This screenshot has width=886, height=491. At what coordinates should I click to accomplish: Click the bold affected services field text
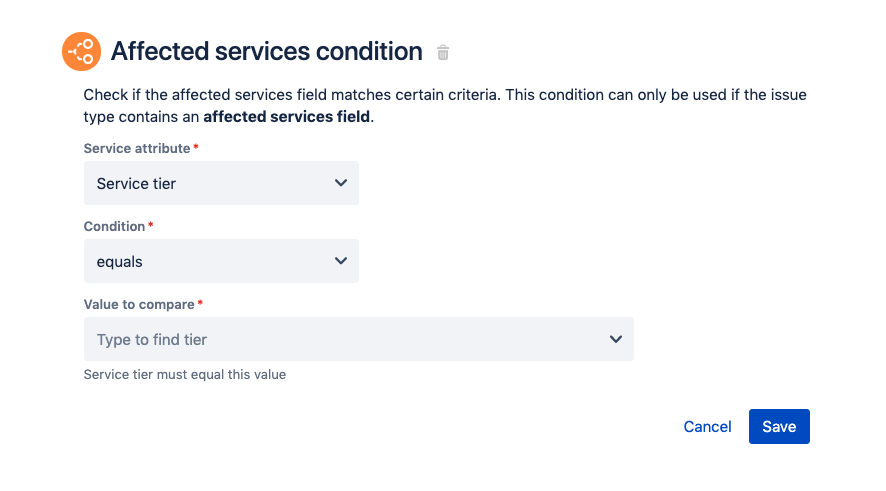(287, 117)
